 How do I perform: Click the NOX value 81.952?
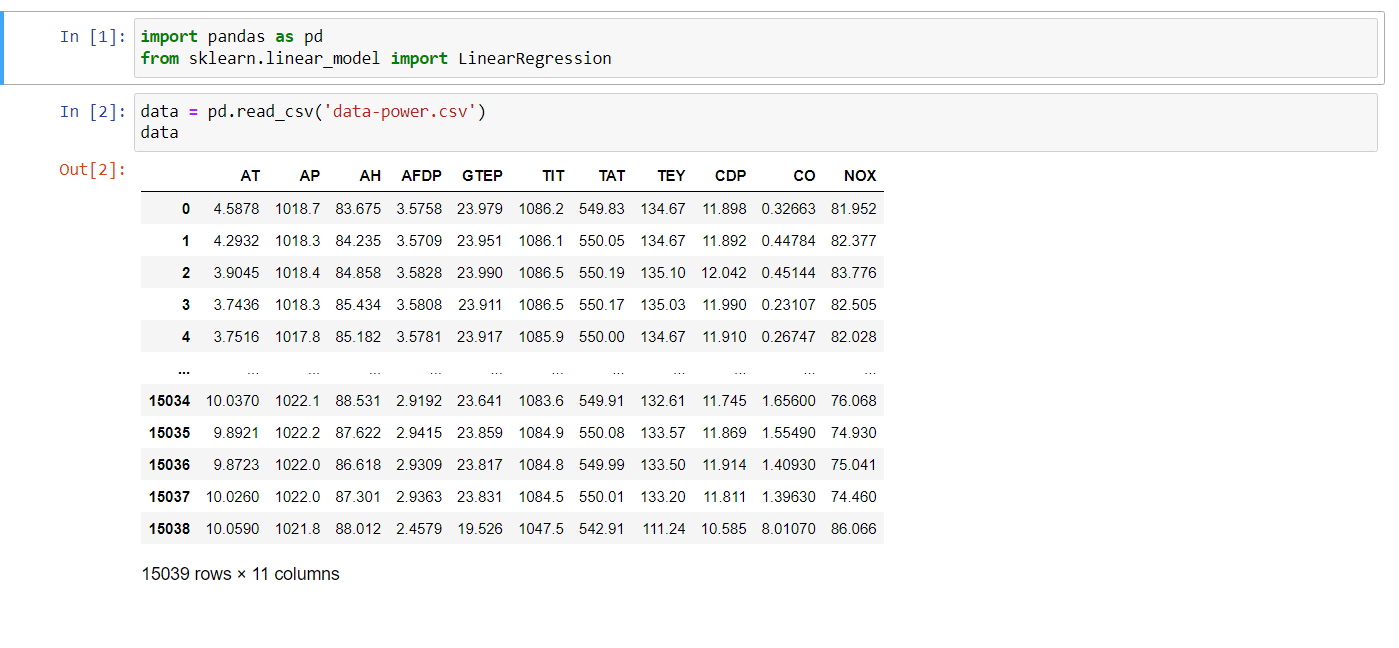coord(854,209)
